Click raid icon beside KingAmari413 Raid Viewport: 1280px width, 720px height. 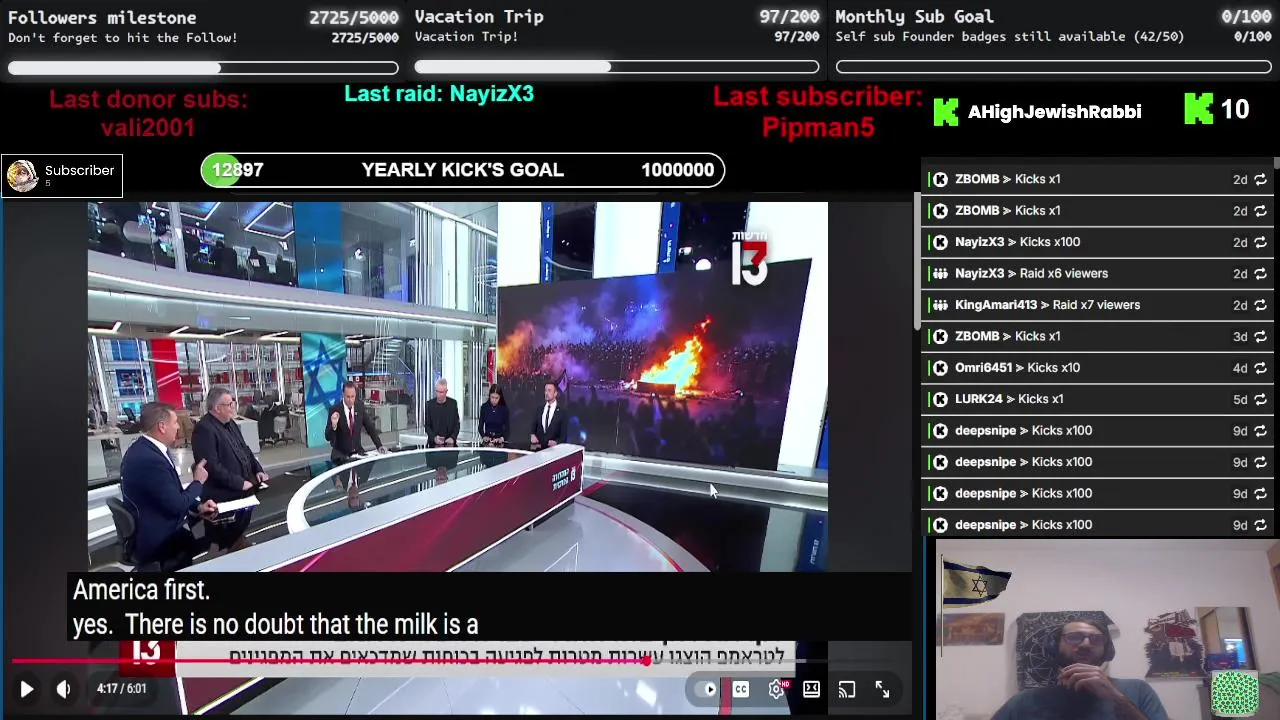(940, 305)
